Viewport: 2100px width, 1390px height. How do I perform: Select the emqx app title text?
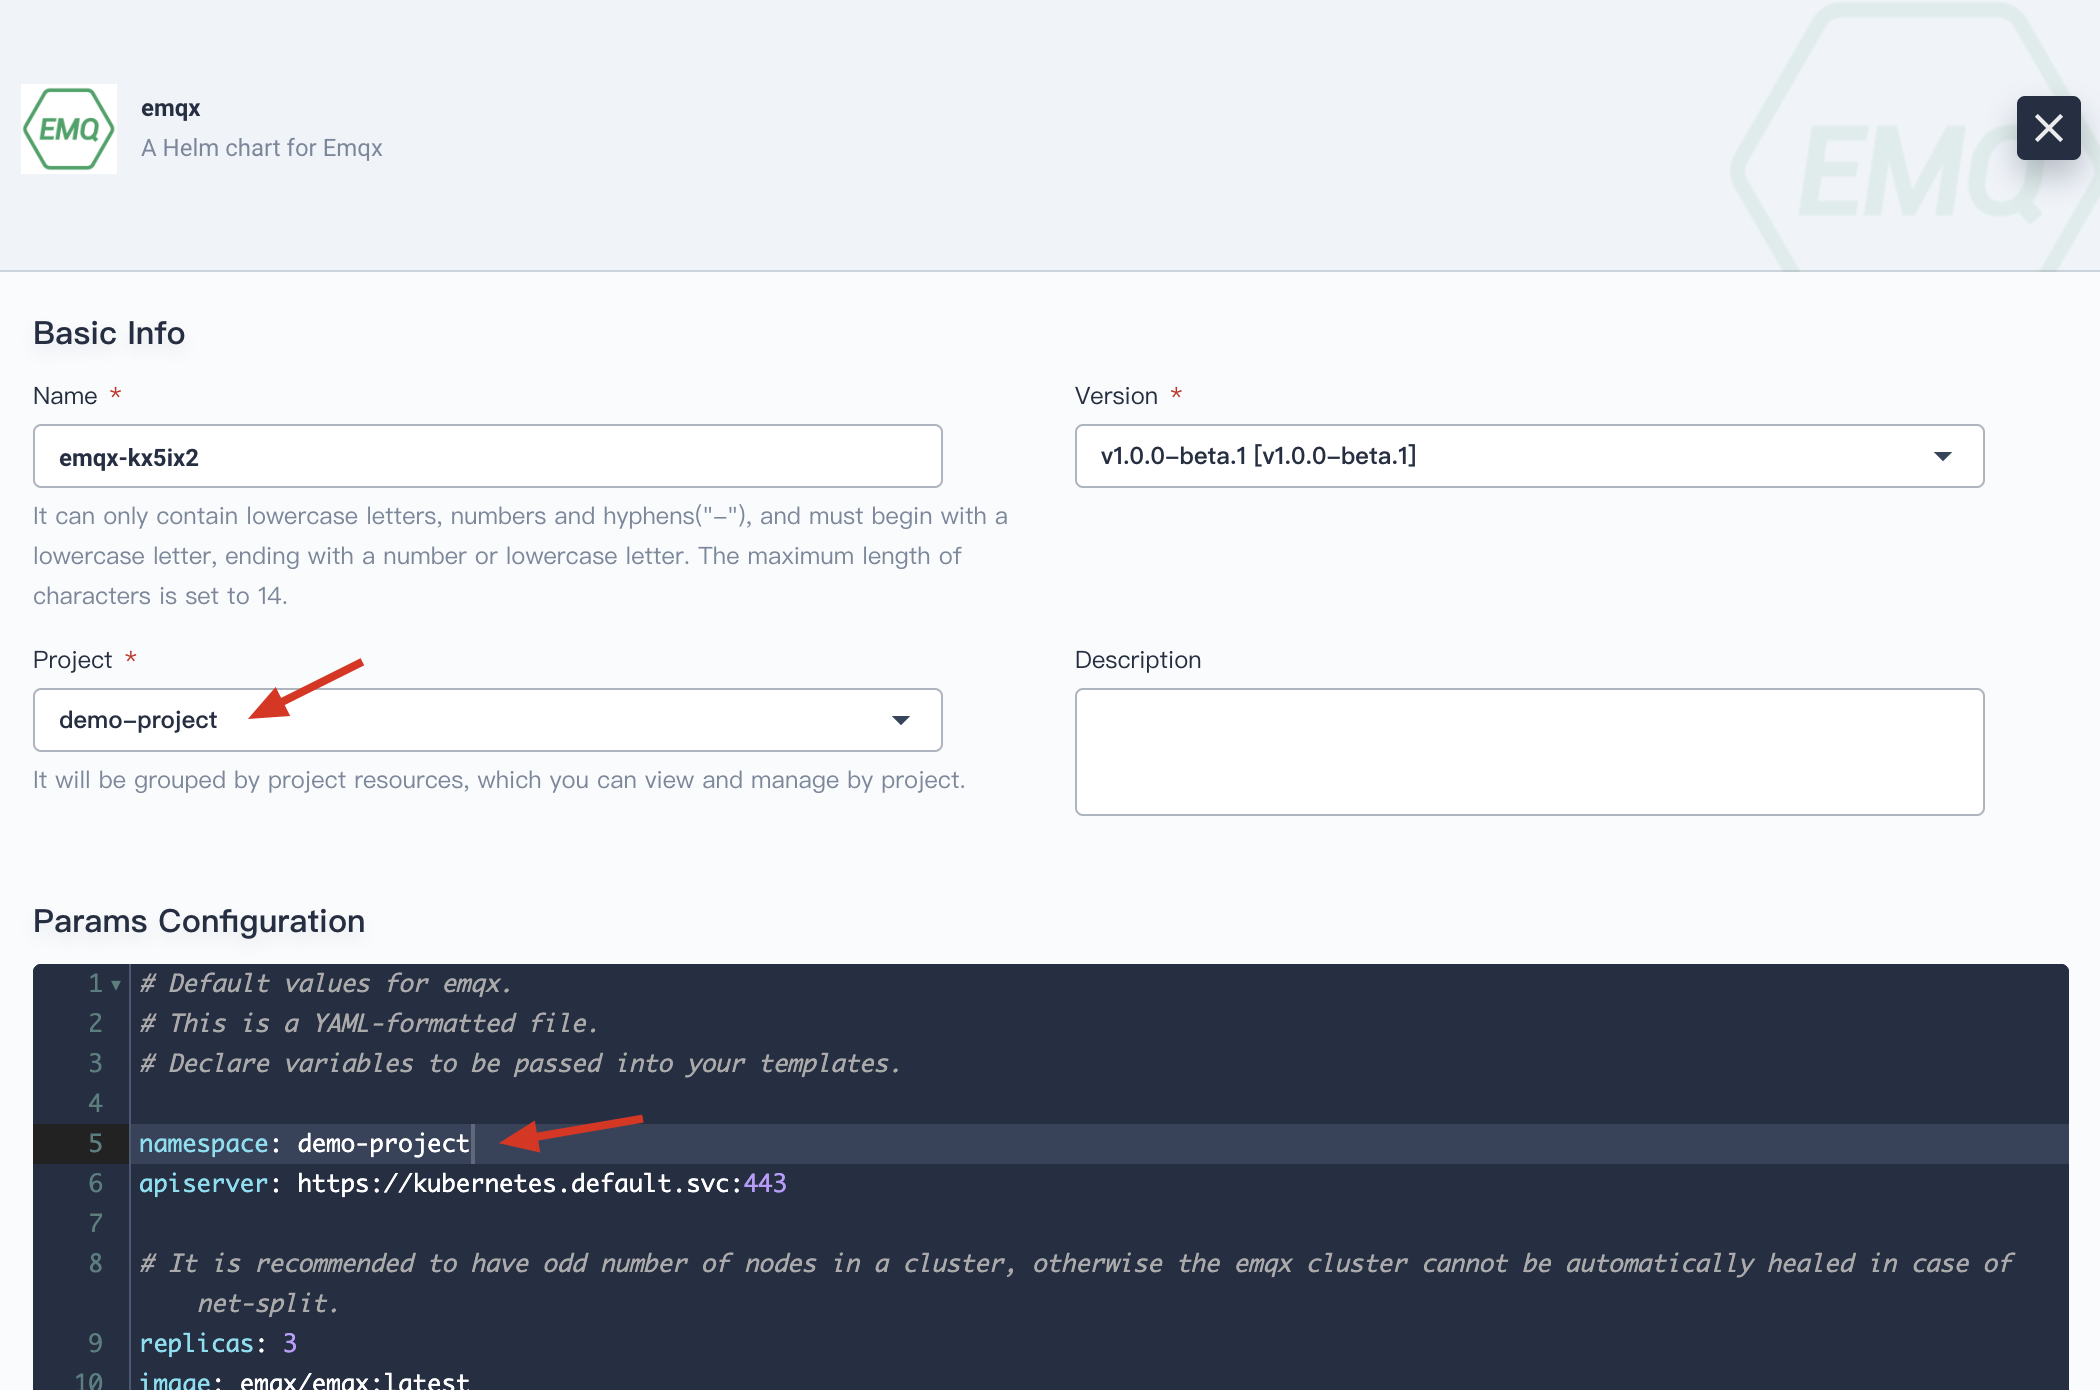170,108
